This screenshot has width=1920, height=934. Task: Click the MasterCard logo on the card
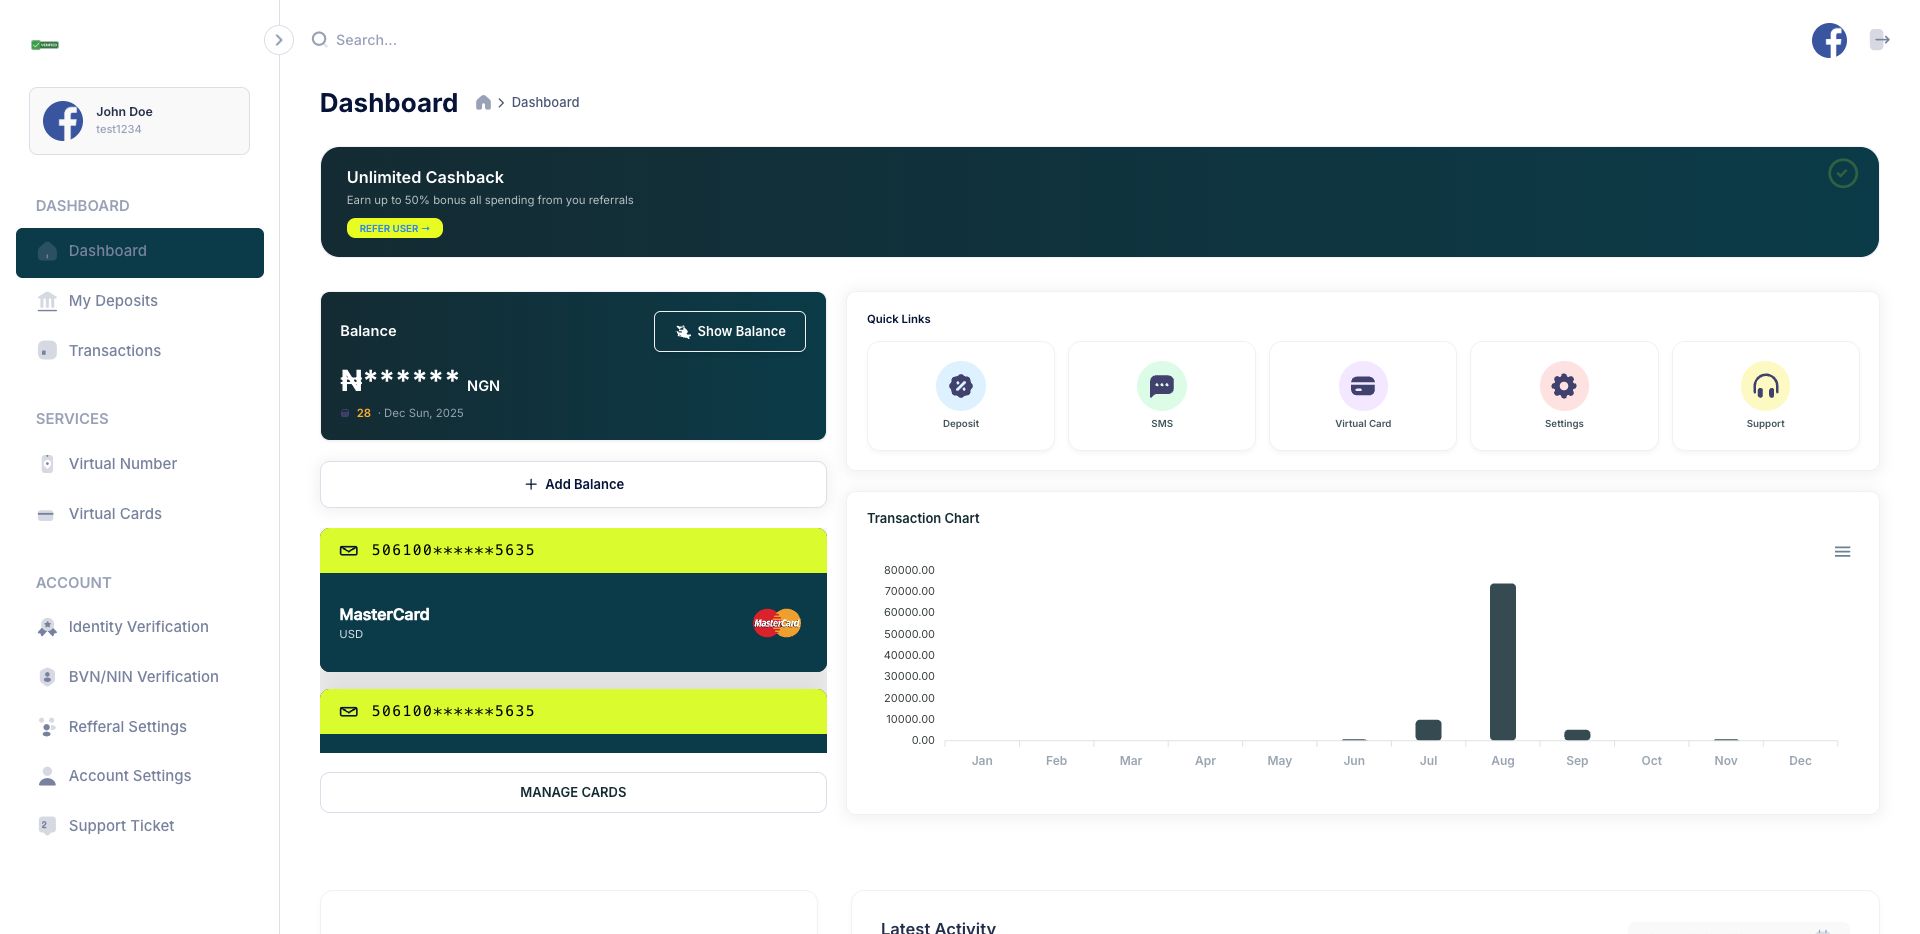tap(777, 623)
